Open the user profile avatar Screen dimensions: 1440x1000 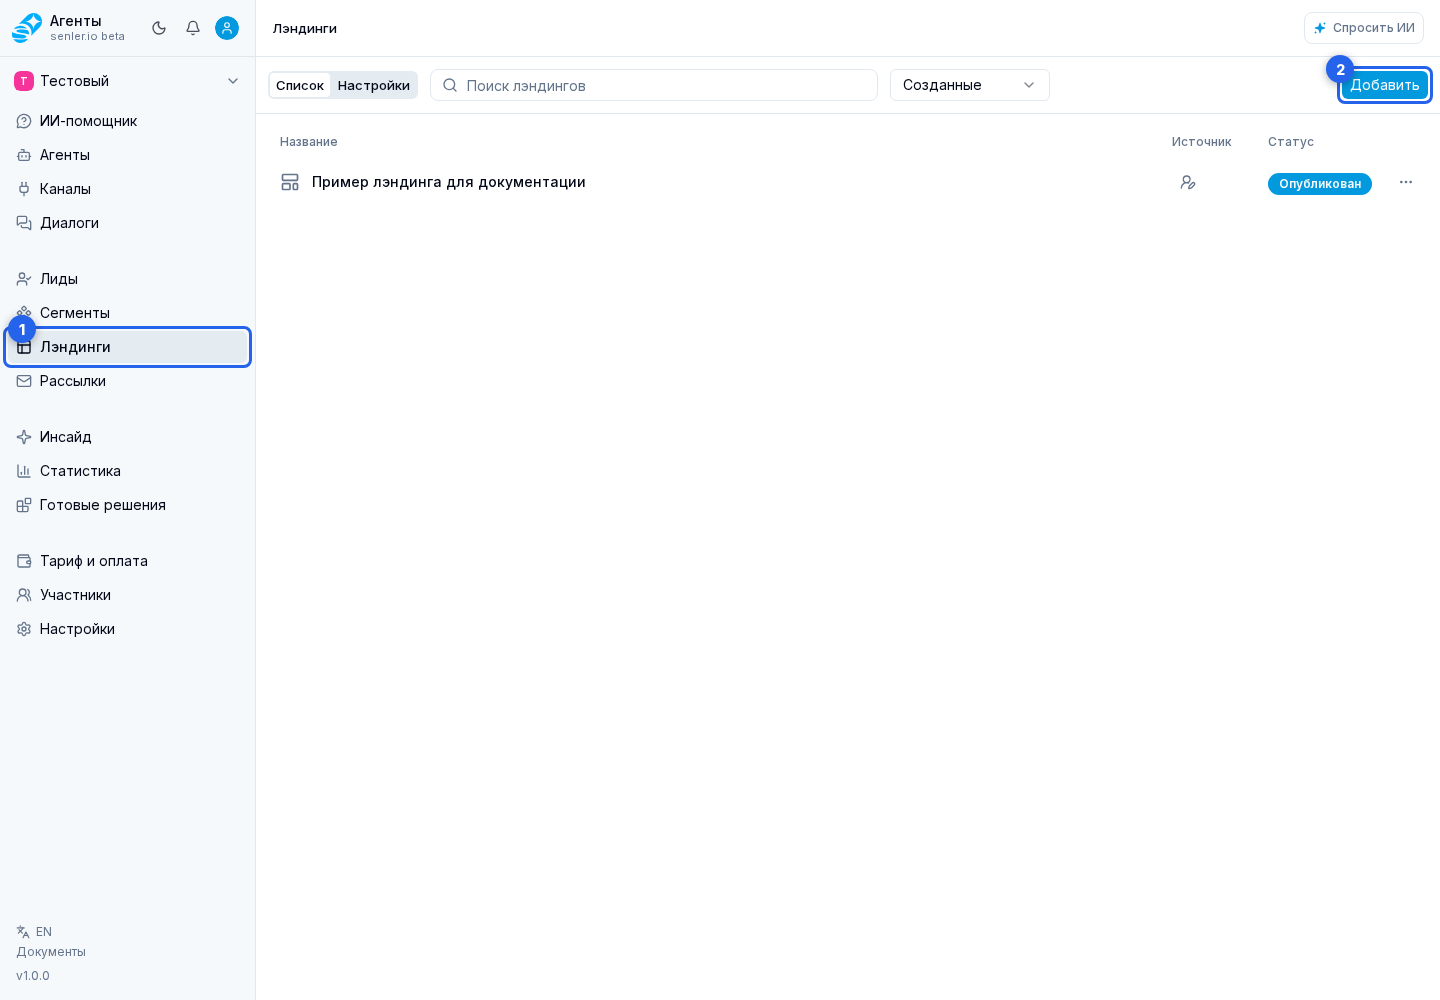click(x=227, y=28)
